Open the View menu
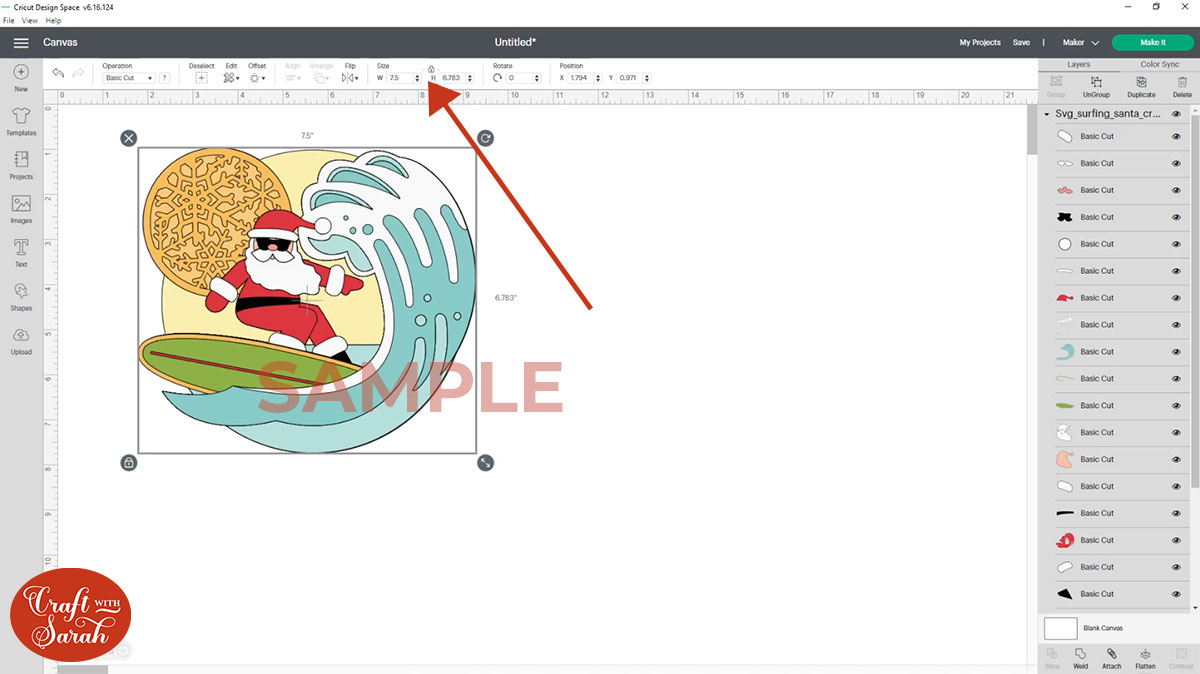1200x674 pixels. click(30, 20)
